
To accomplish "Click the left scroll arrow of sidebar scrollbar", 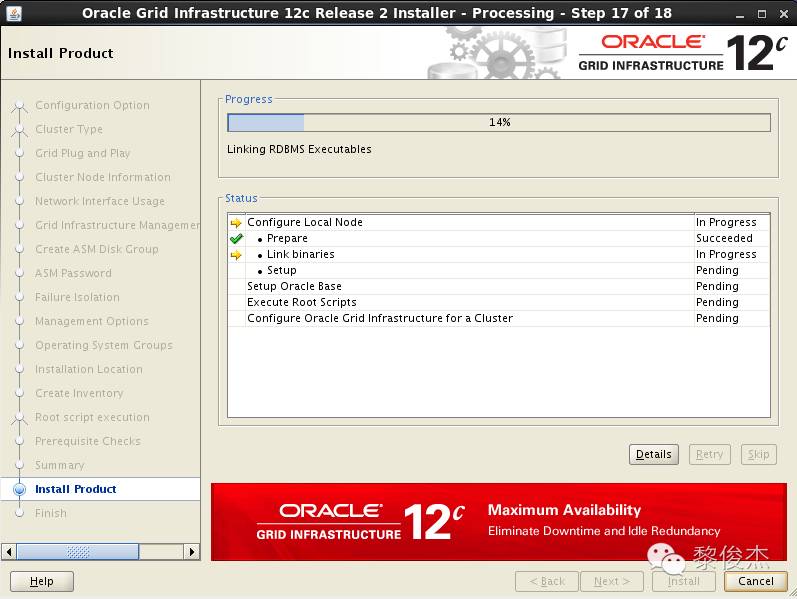I will (x=9, y=552).
